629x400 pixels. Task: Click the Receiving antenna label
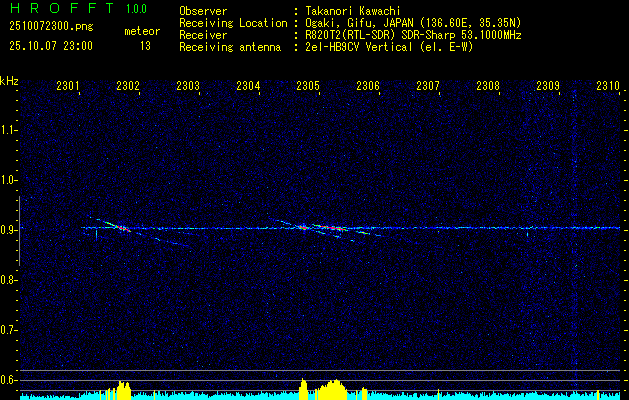[230, 47]
